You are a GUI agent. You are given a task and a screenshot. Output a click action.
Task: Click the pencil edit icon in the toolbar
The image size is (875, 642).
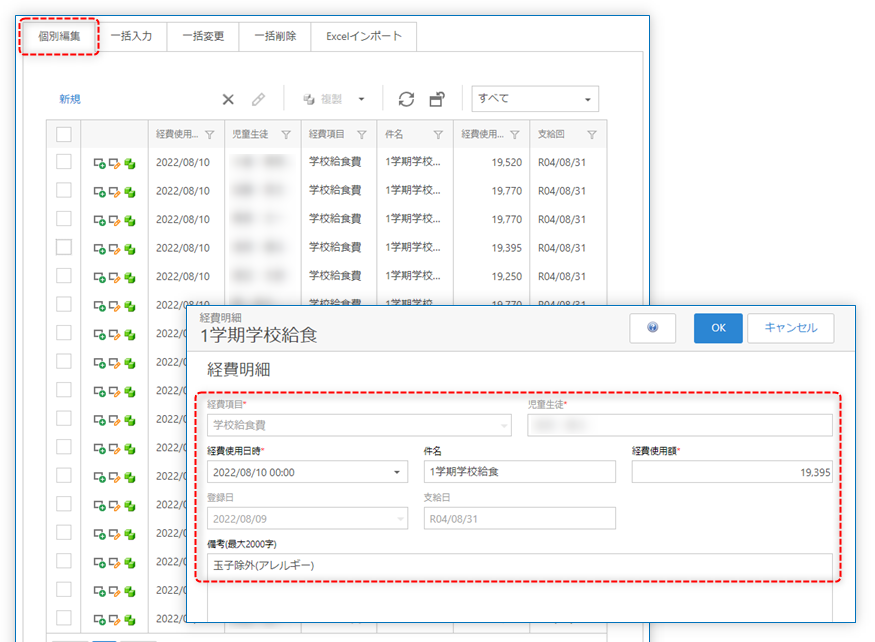coord(258,99)
